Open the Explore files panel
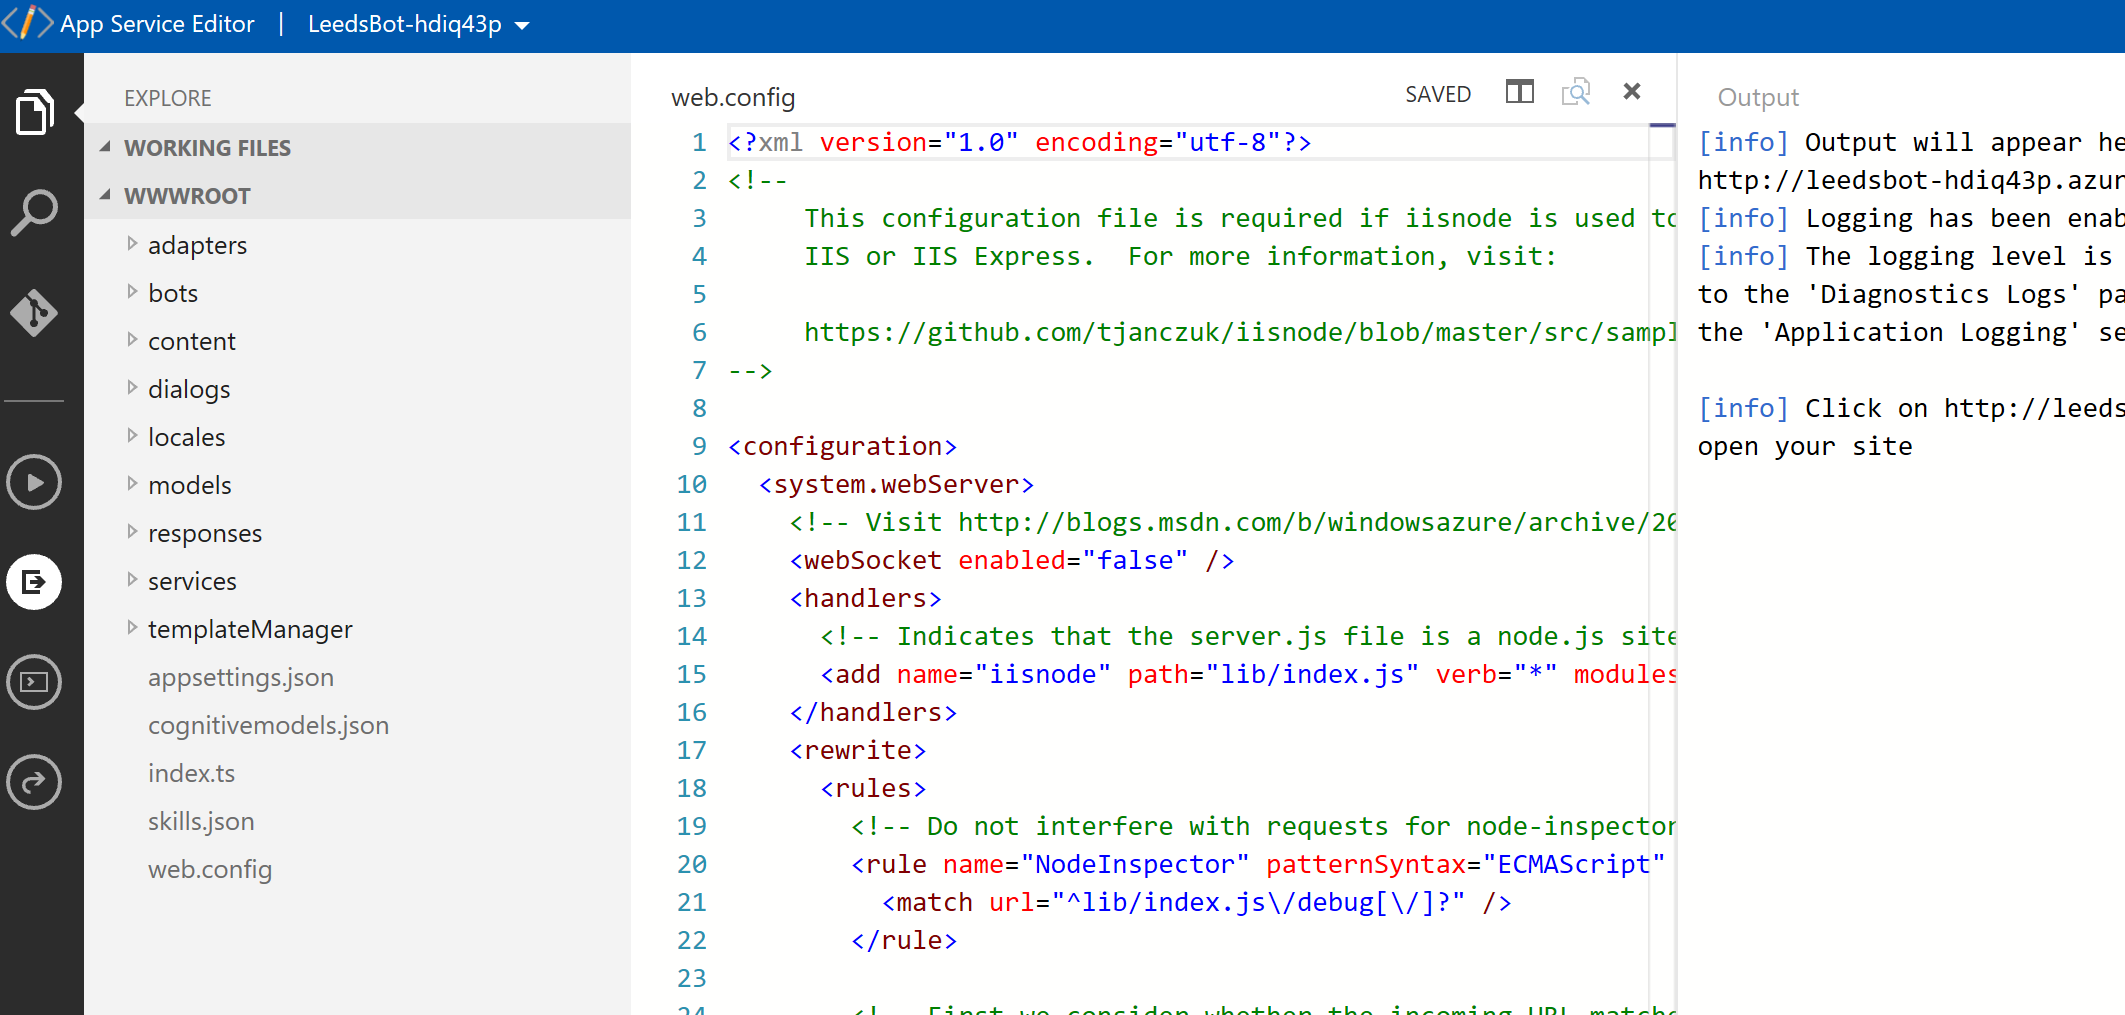2125x1015 pixels. [x=36, y=111]
